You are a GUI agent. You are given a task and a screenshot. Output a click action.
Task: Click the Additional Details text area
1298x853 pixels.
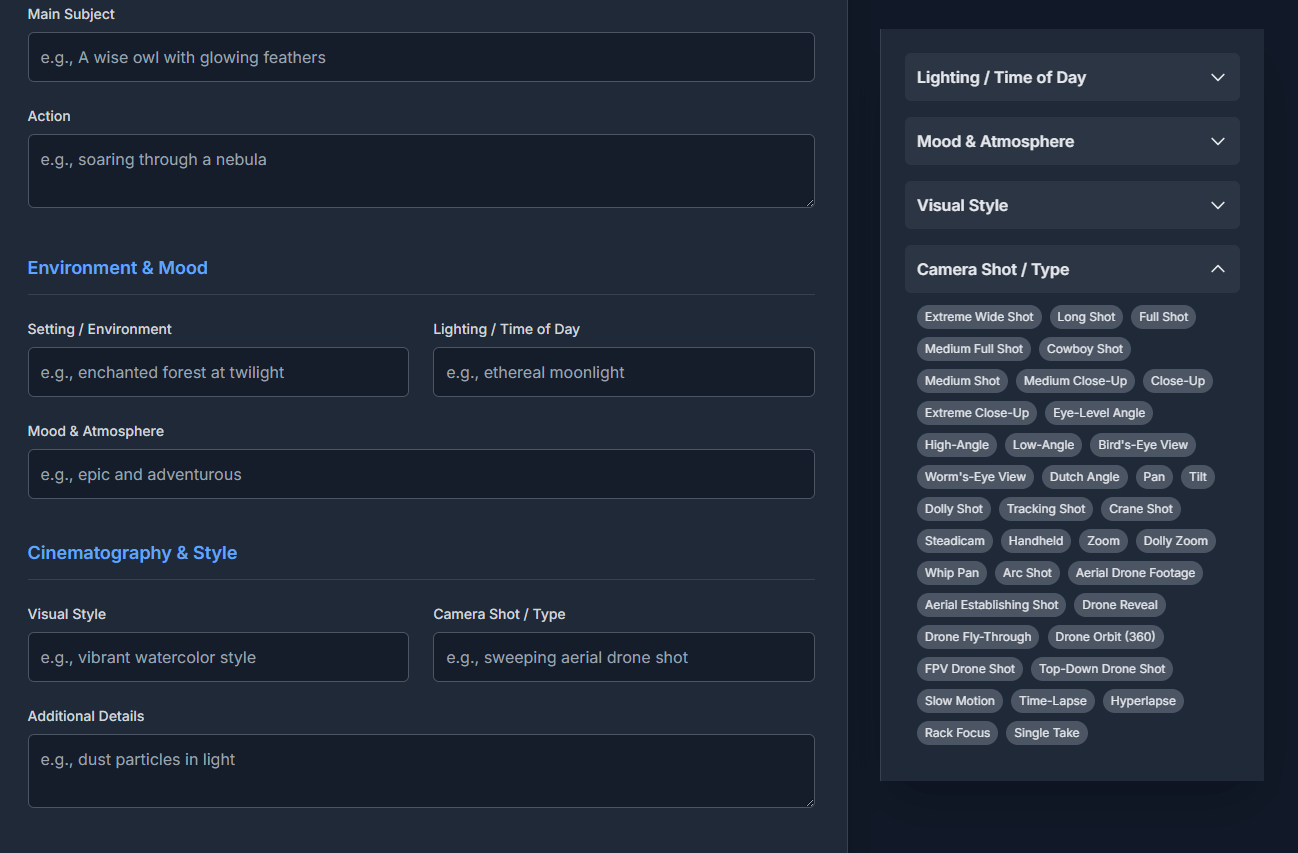421,770
